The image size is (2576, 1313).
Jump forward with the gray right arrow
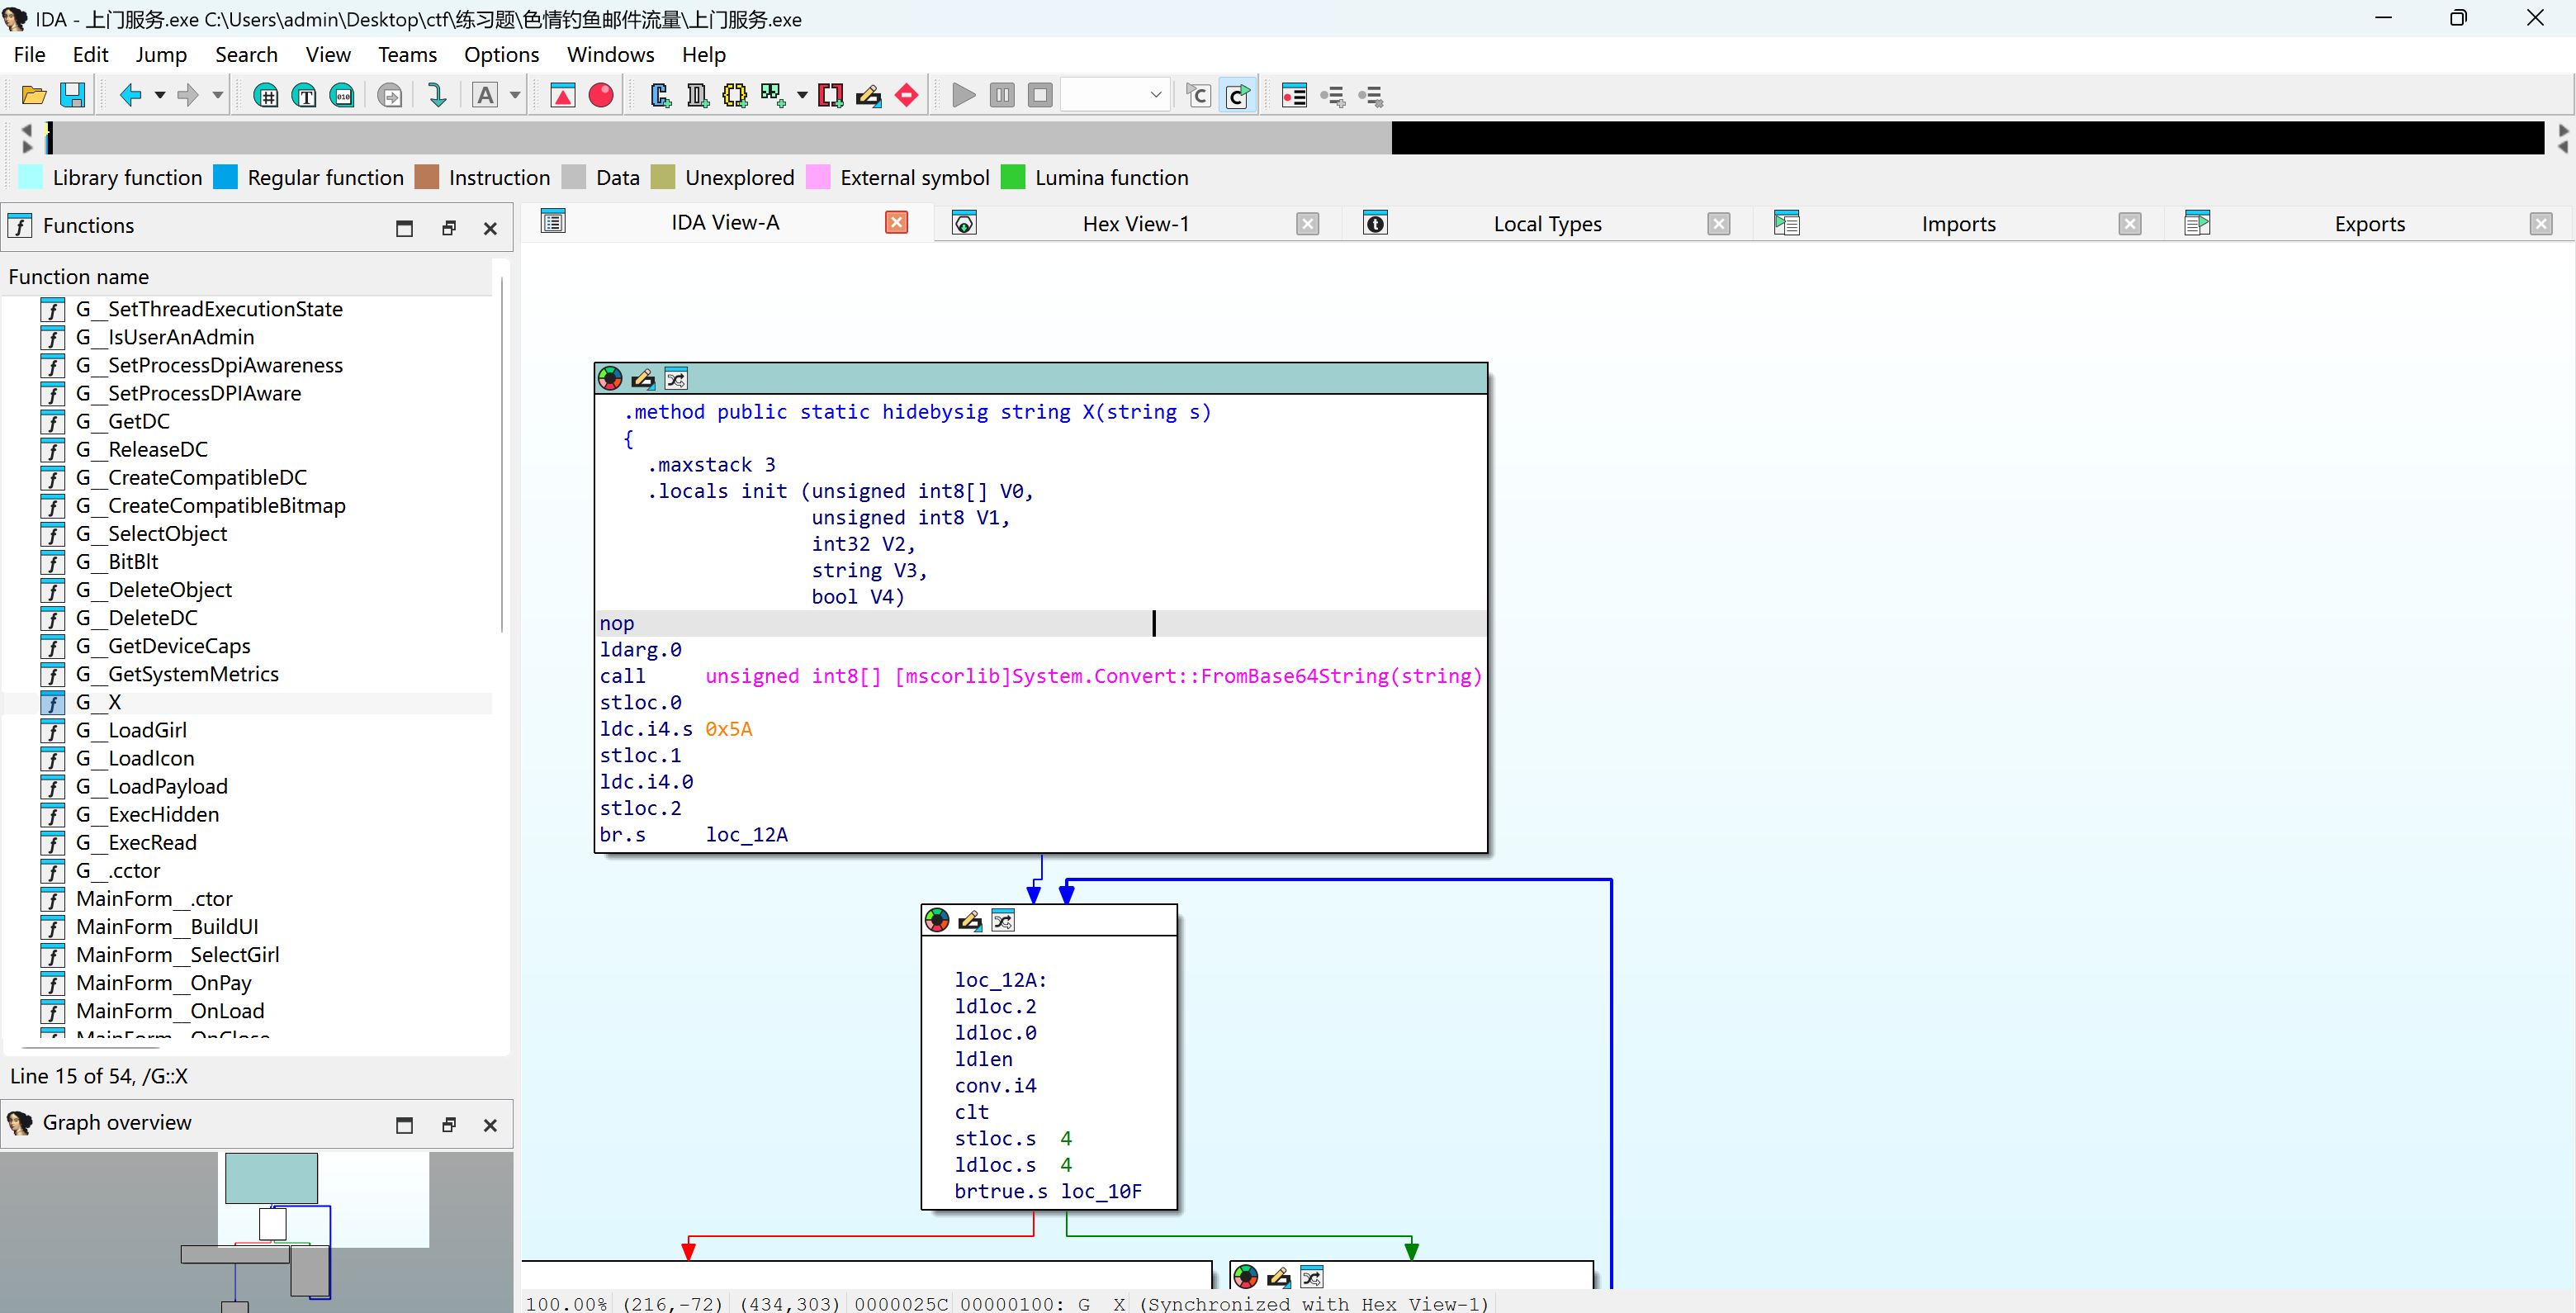(x=188, y=96)
